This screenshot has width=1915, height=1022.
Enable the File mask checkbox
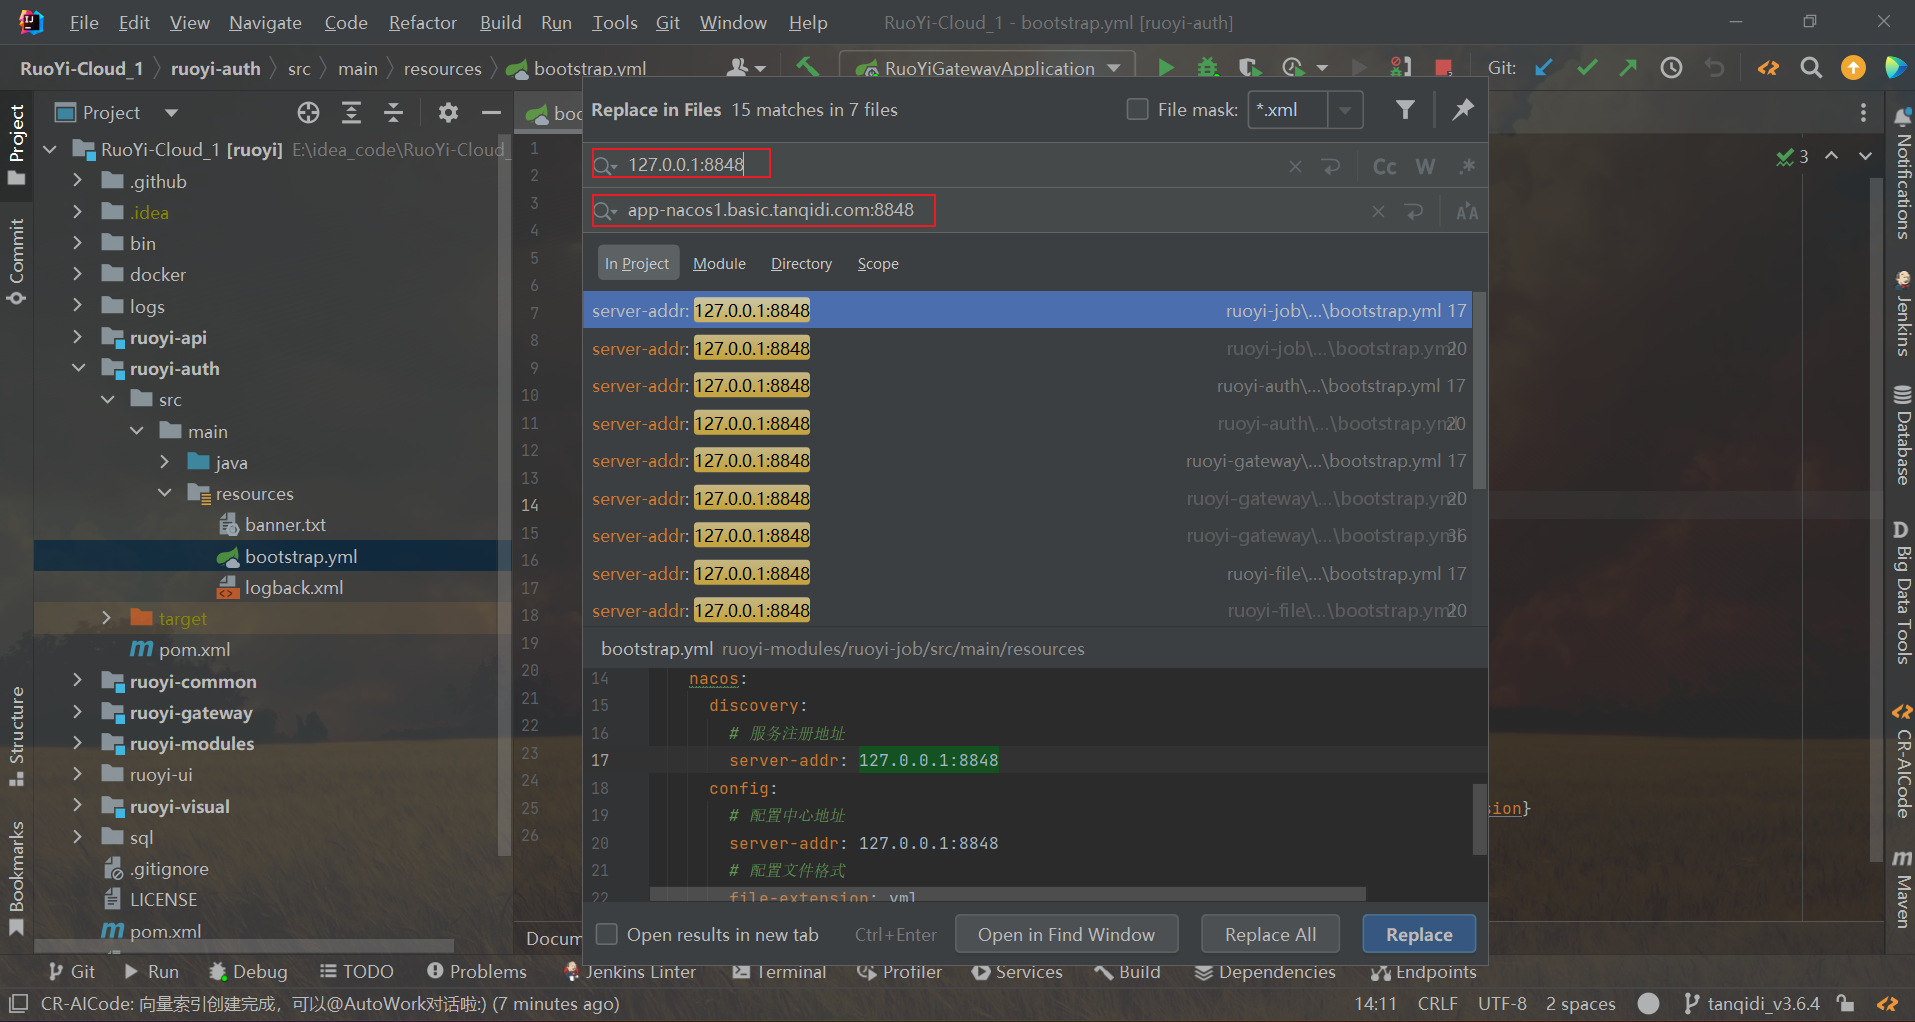(1137, 109)
